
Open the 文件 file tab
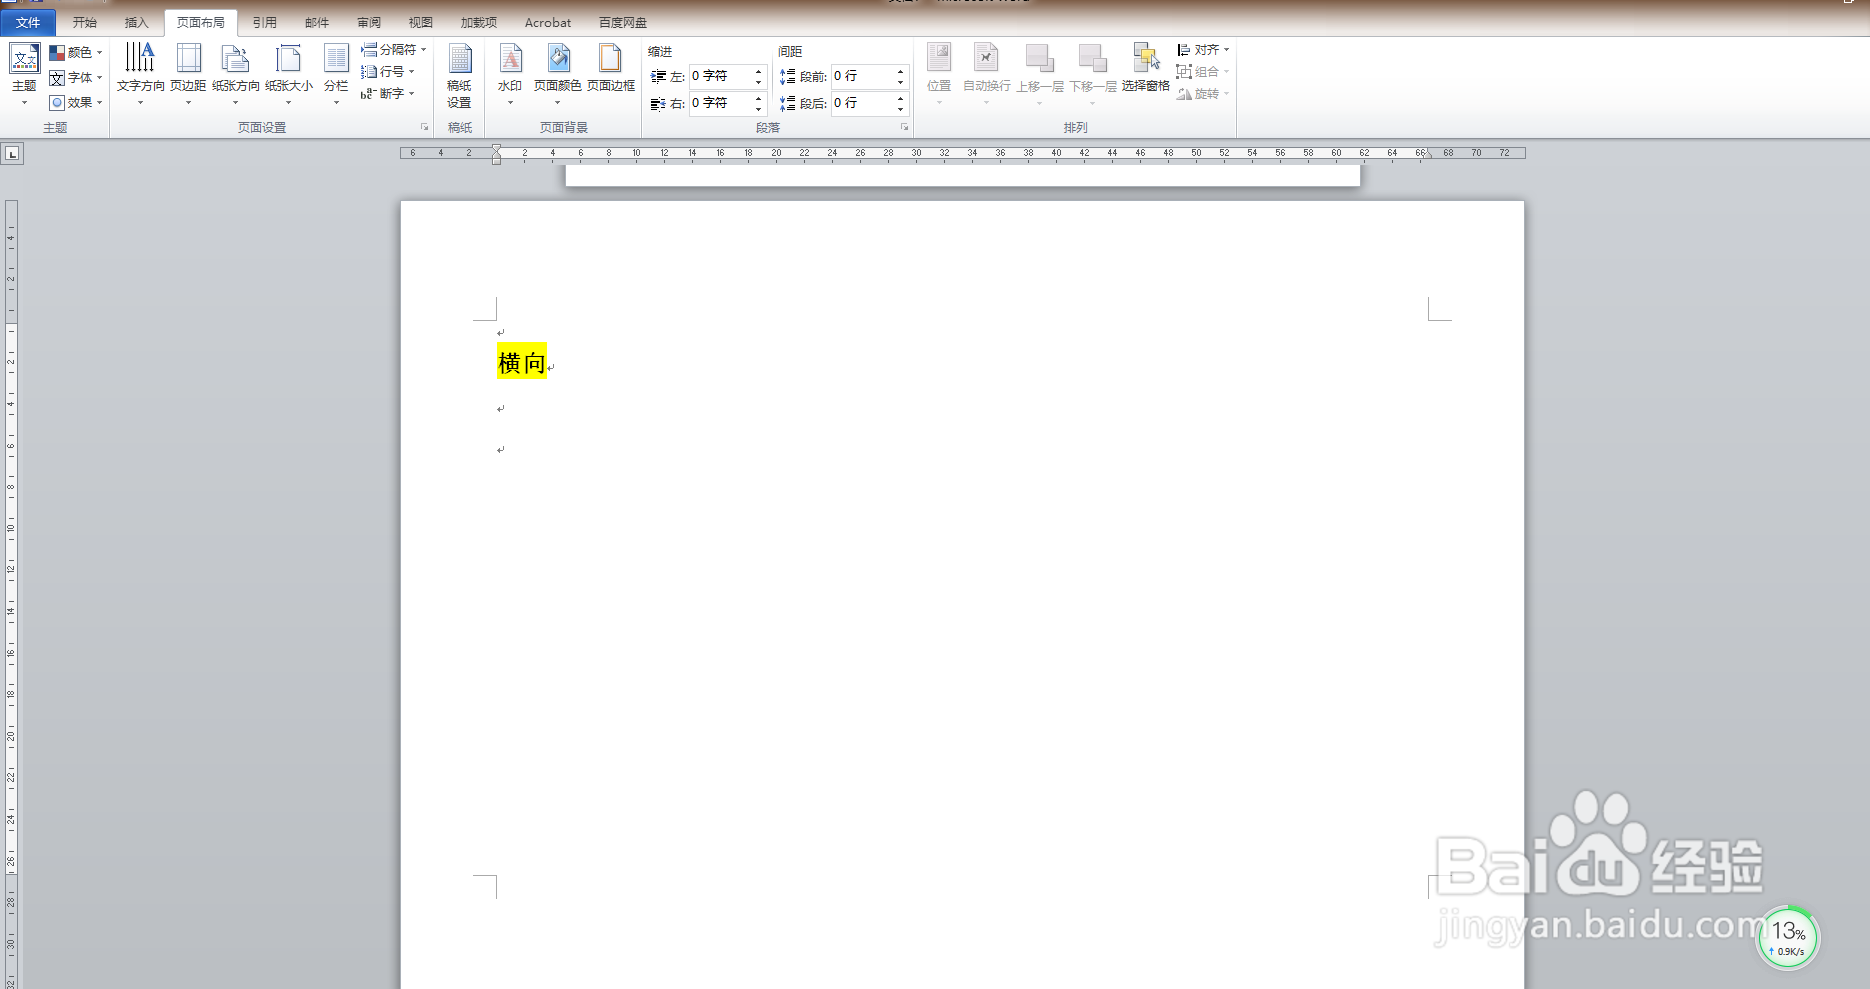coord(28,22)
